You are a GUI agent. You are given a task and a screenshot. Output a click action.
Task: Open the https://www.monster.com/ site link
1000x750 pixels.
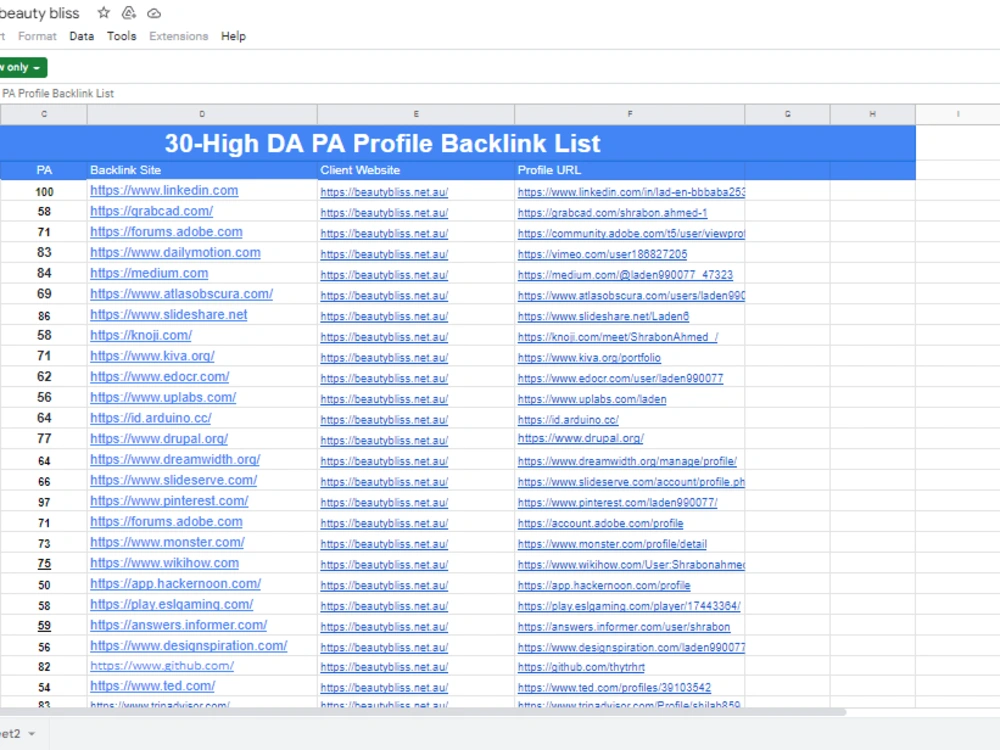click(x=168, y=542)
